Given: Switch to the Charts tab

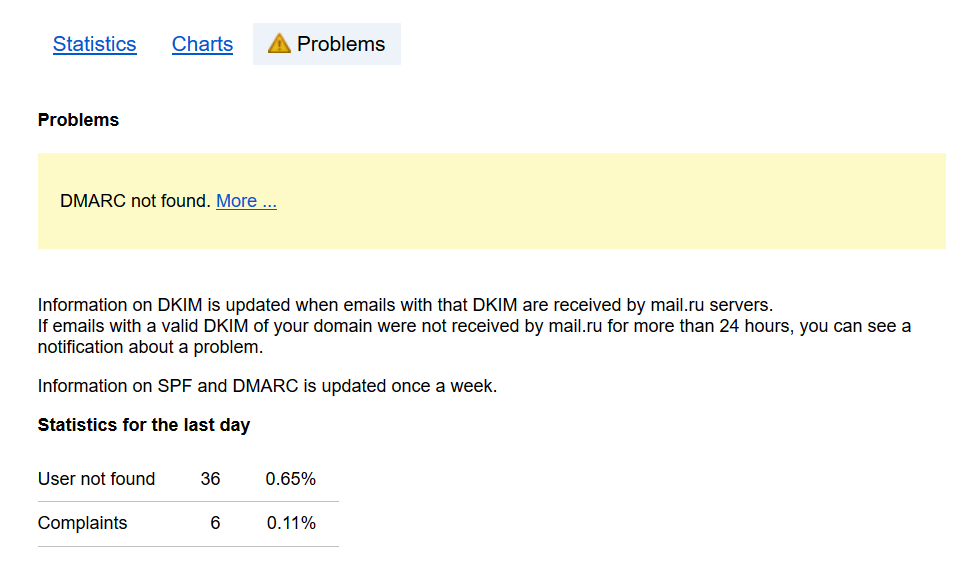Looking at the screenshot, I should click(202, 44).
